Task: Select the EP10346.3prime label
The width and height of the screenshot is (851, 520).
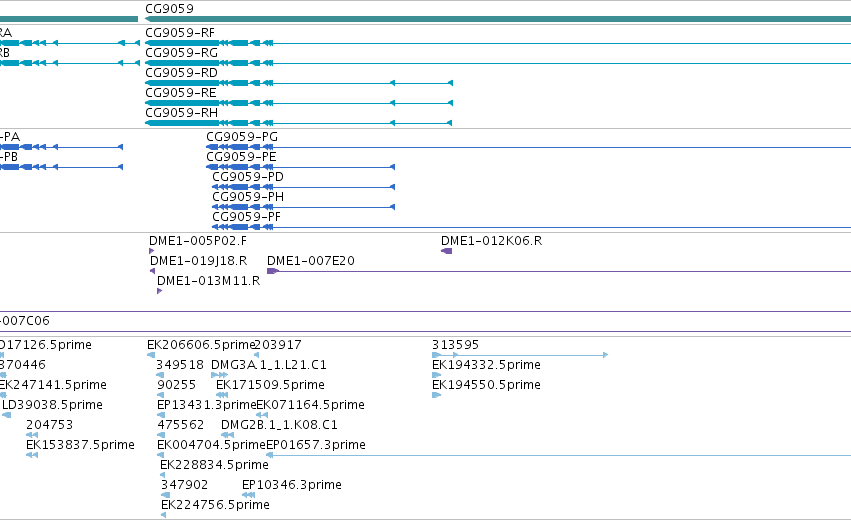Action: coord(292,485)
